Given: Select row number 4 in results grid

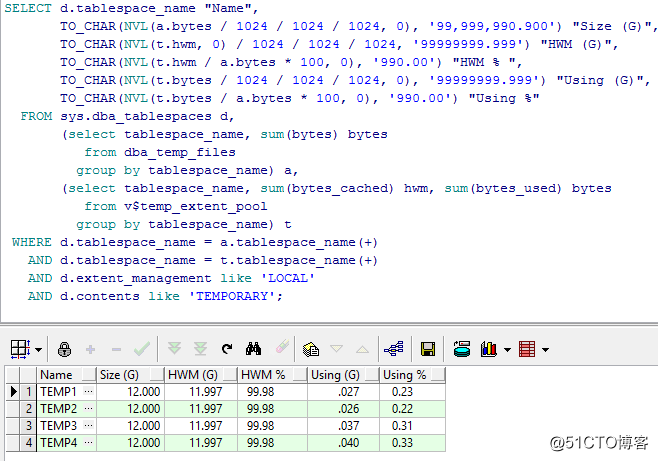Looking at the screenshot, I should (x=29, y=443).
